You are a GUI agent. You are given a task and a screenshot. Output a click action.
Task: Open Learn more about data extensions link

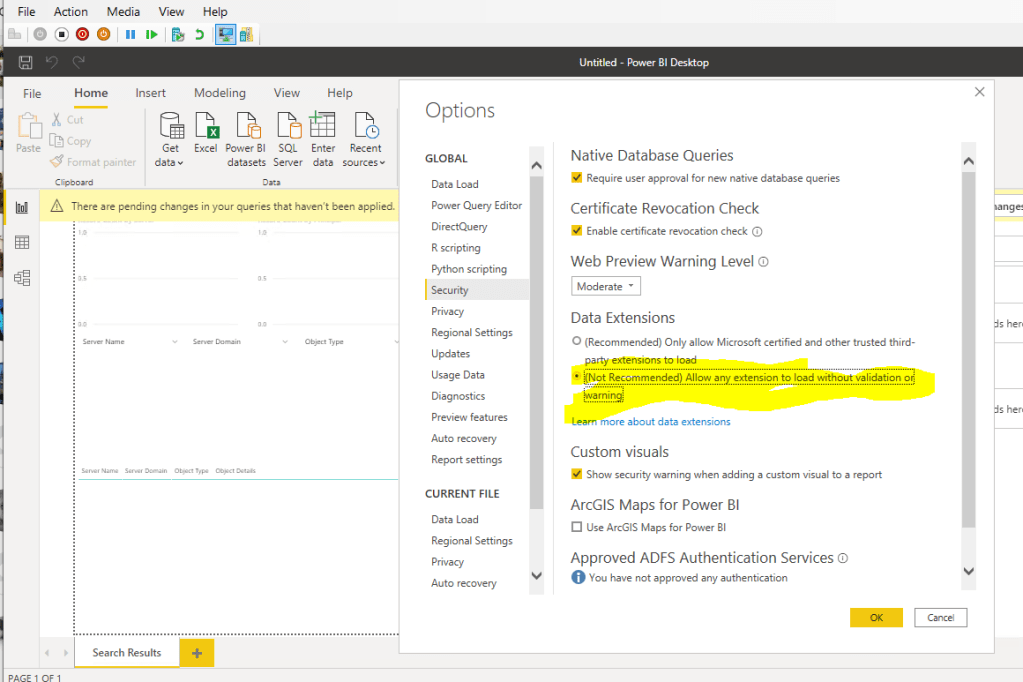point(650,422)
